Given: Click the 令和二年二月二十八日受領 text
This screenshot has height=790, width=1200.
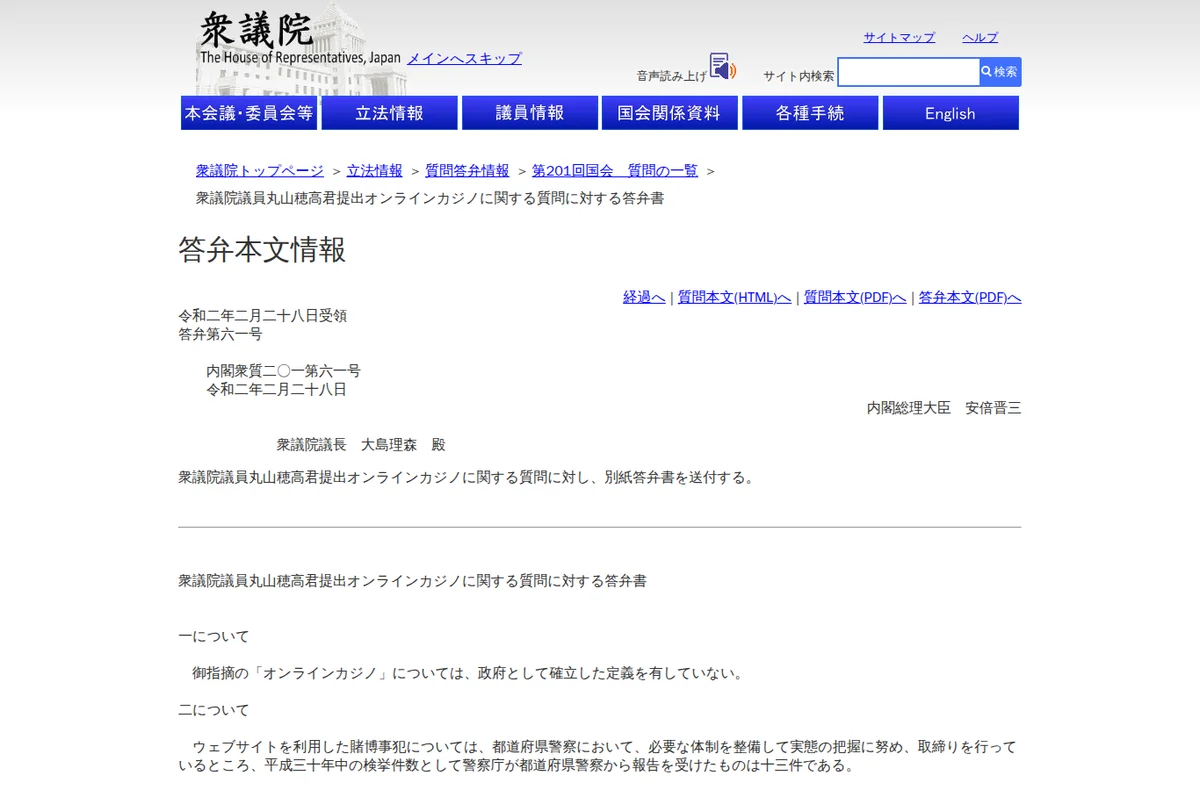Looking at the screenshot, I should click(x=263, y=316).
